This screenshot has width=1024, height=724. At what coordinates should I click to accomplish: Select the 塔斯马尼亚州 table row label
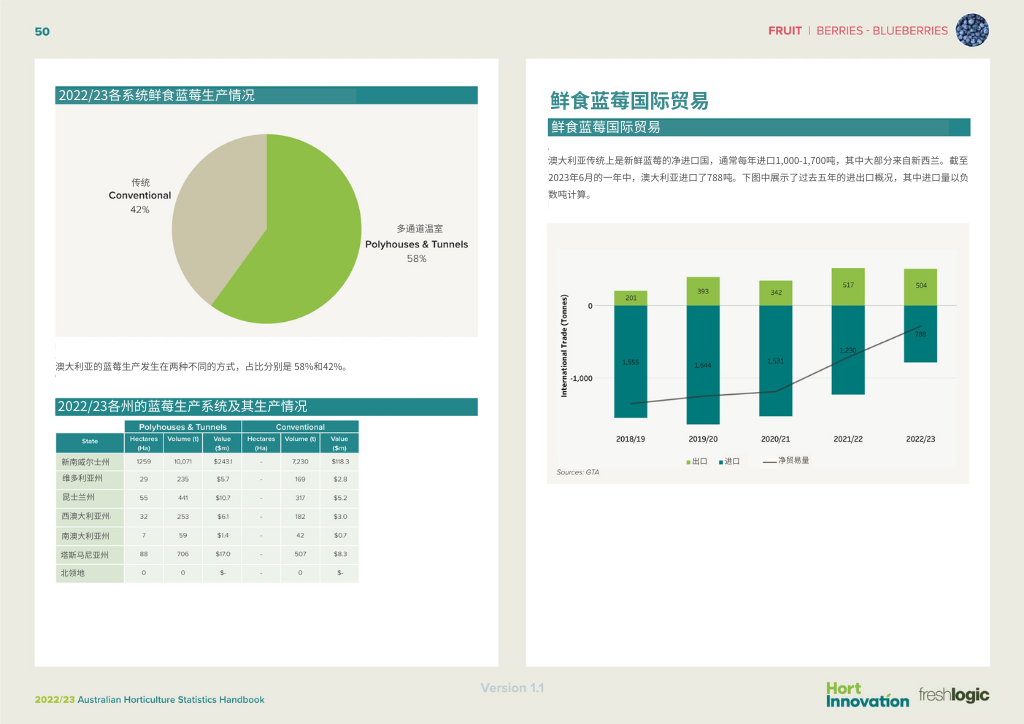[85, 554]
